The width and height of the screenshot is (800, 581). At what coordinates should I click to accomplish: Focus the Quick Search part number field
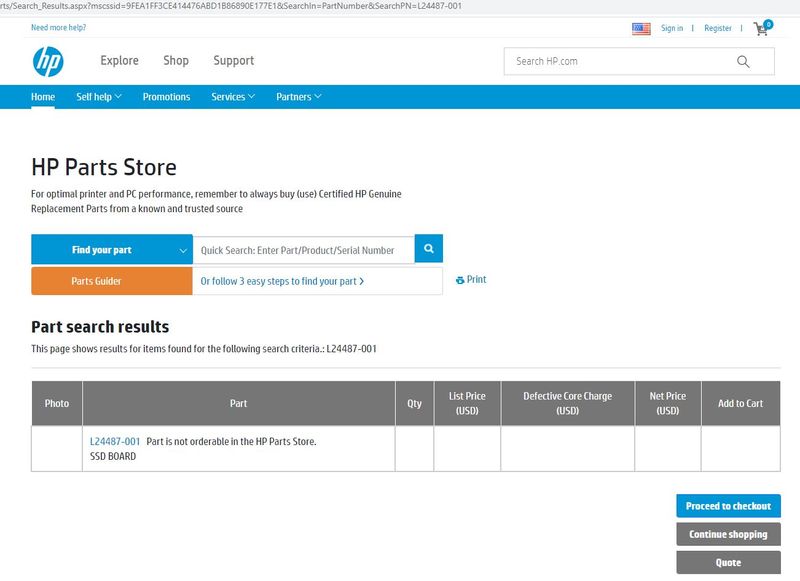point(303,250)
